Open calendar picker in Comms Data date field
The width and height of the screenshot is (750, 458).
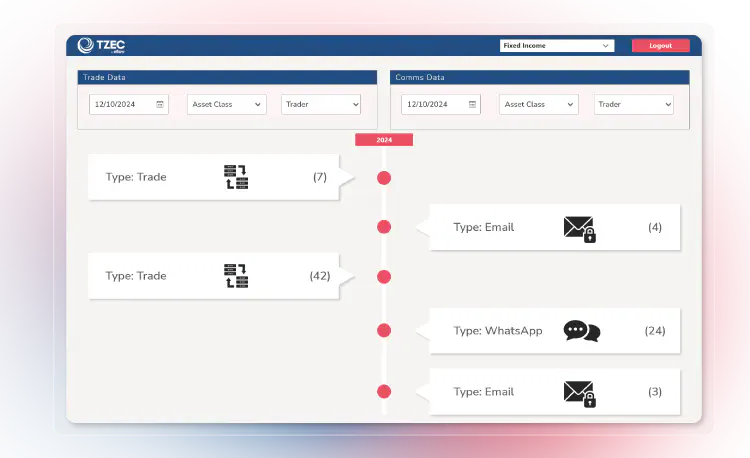(472, 104)
